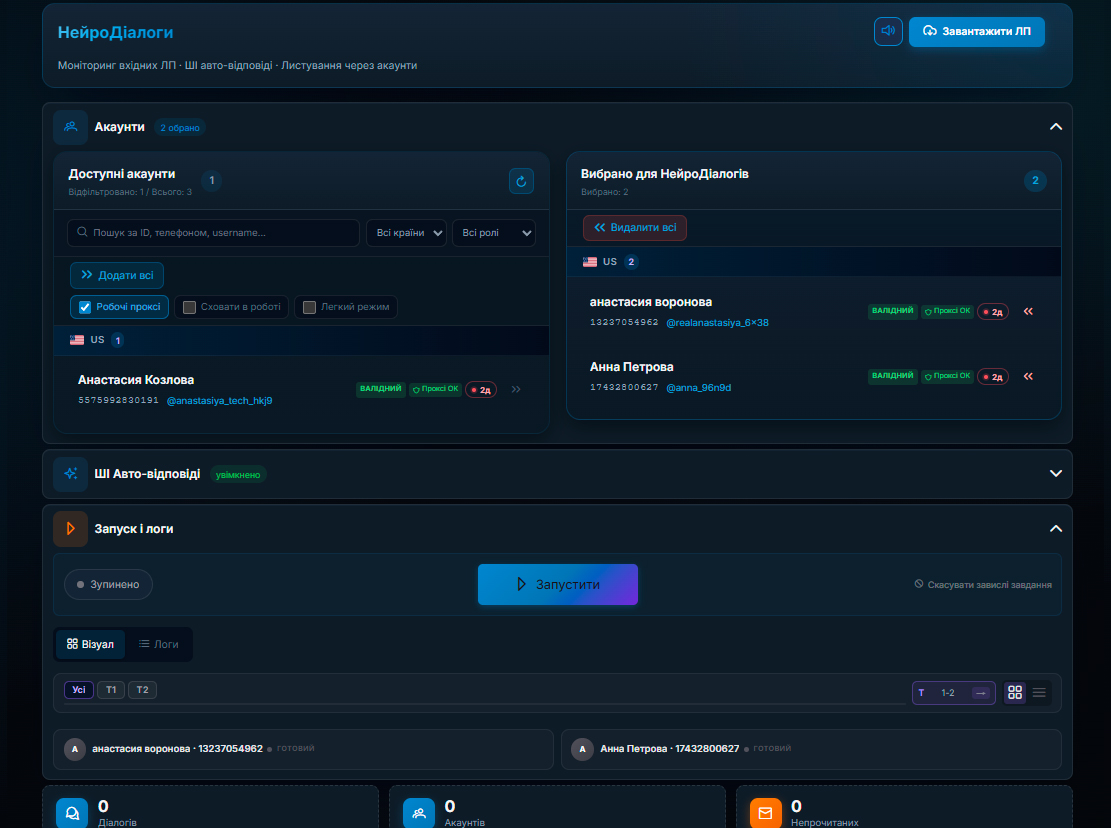1111x828 pixels.
Task: Click the dialogs chat bubble icon
Action: 72,813
